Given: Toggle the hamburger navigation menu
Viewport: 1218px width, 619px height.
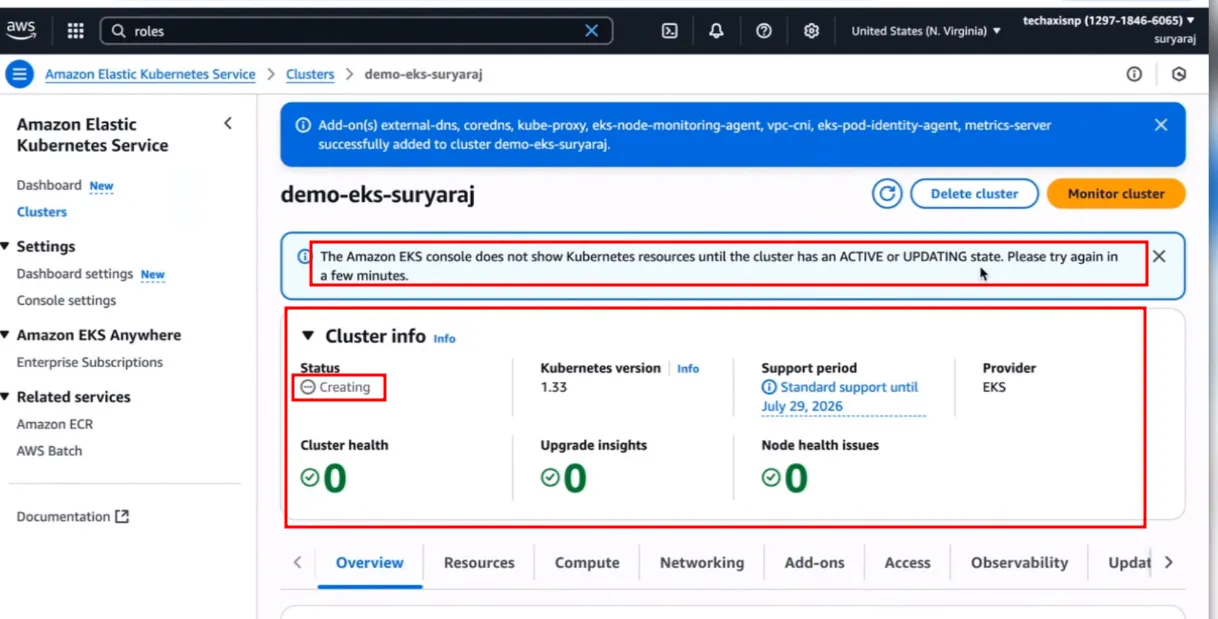Looking at the screenshot, I should (x=19, y=74).
